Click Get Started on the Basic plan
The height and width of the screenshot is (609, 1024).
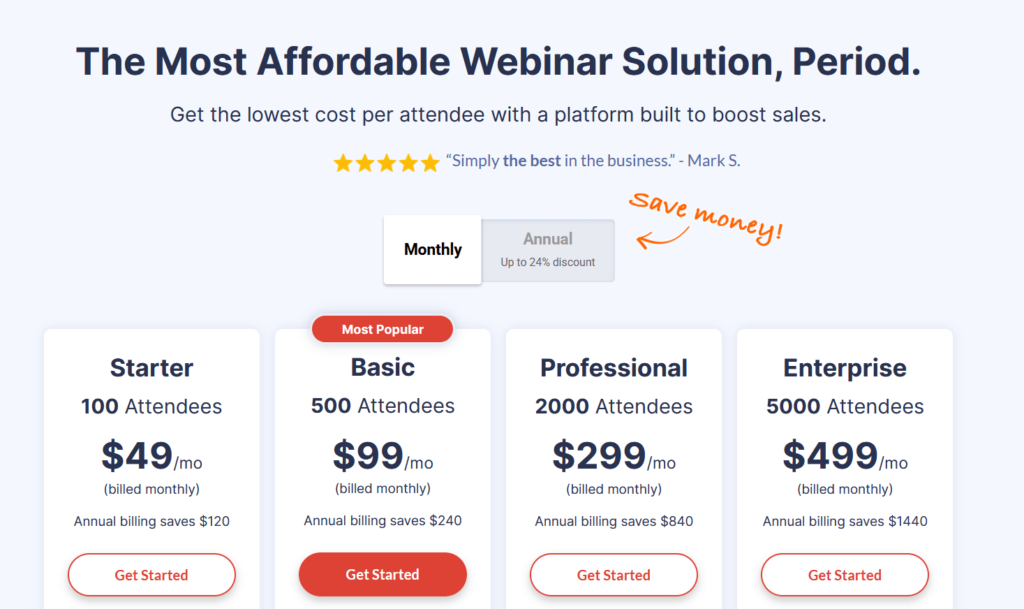[382, 574]
